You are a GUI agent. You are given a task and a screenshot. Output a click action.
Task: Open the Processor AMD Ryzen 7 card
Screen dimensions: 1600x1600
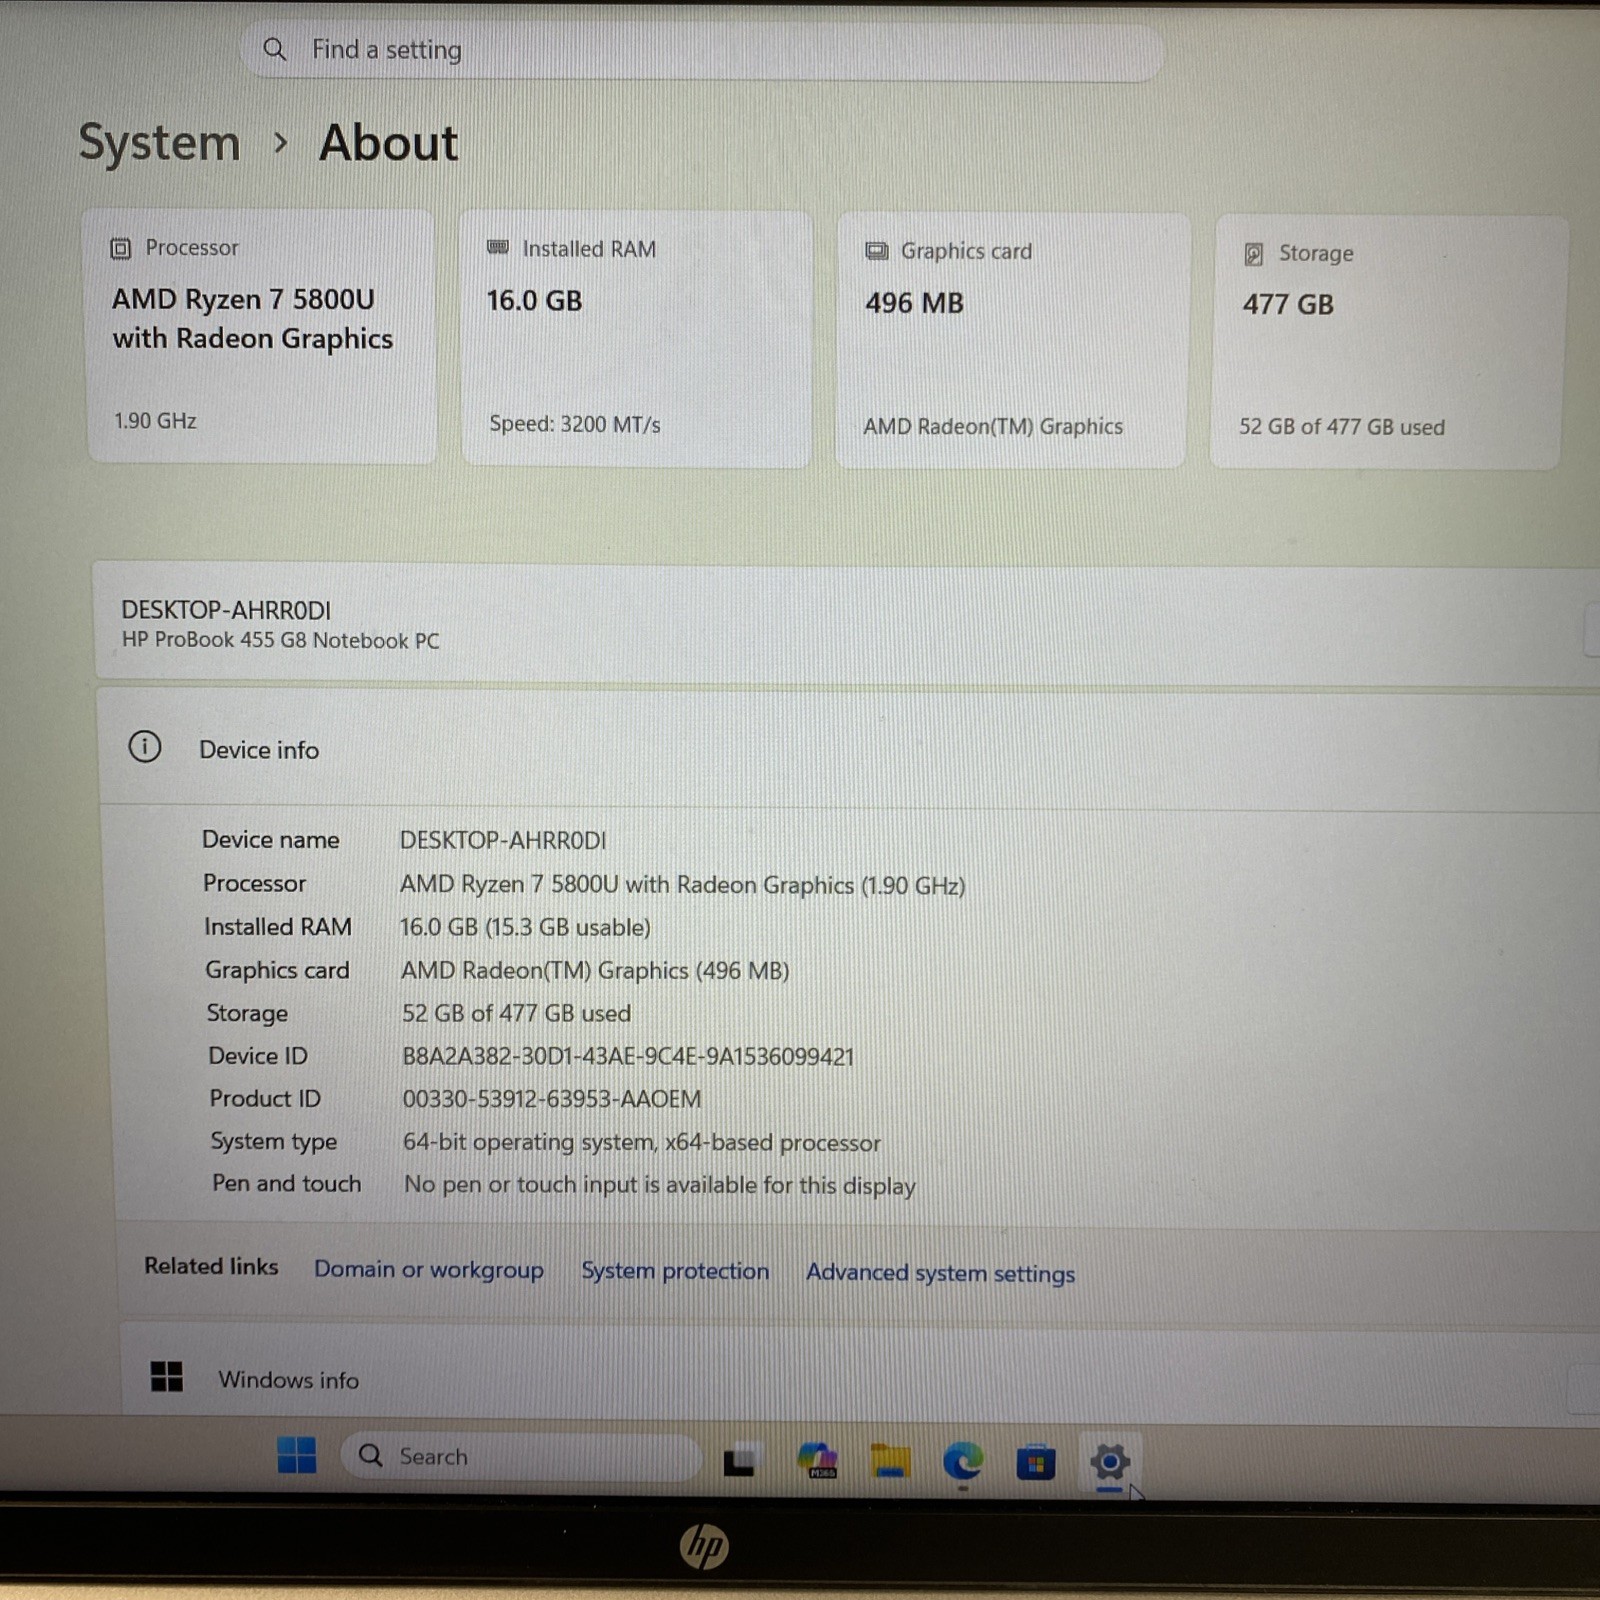tap(261, 336)
